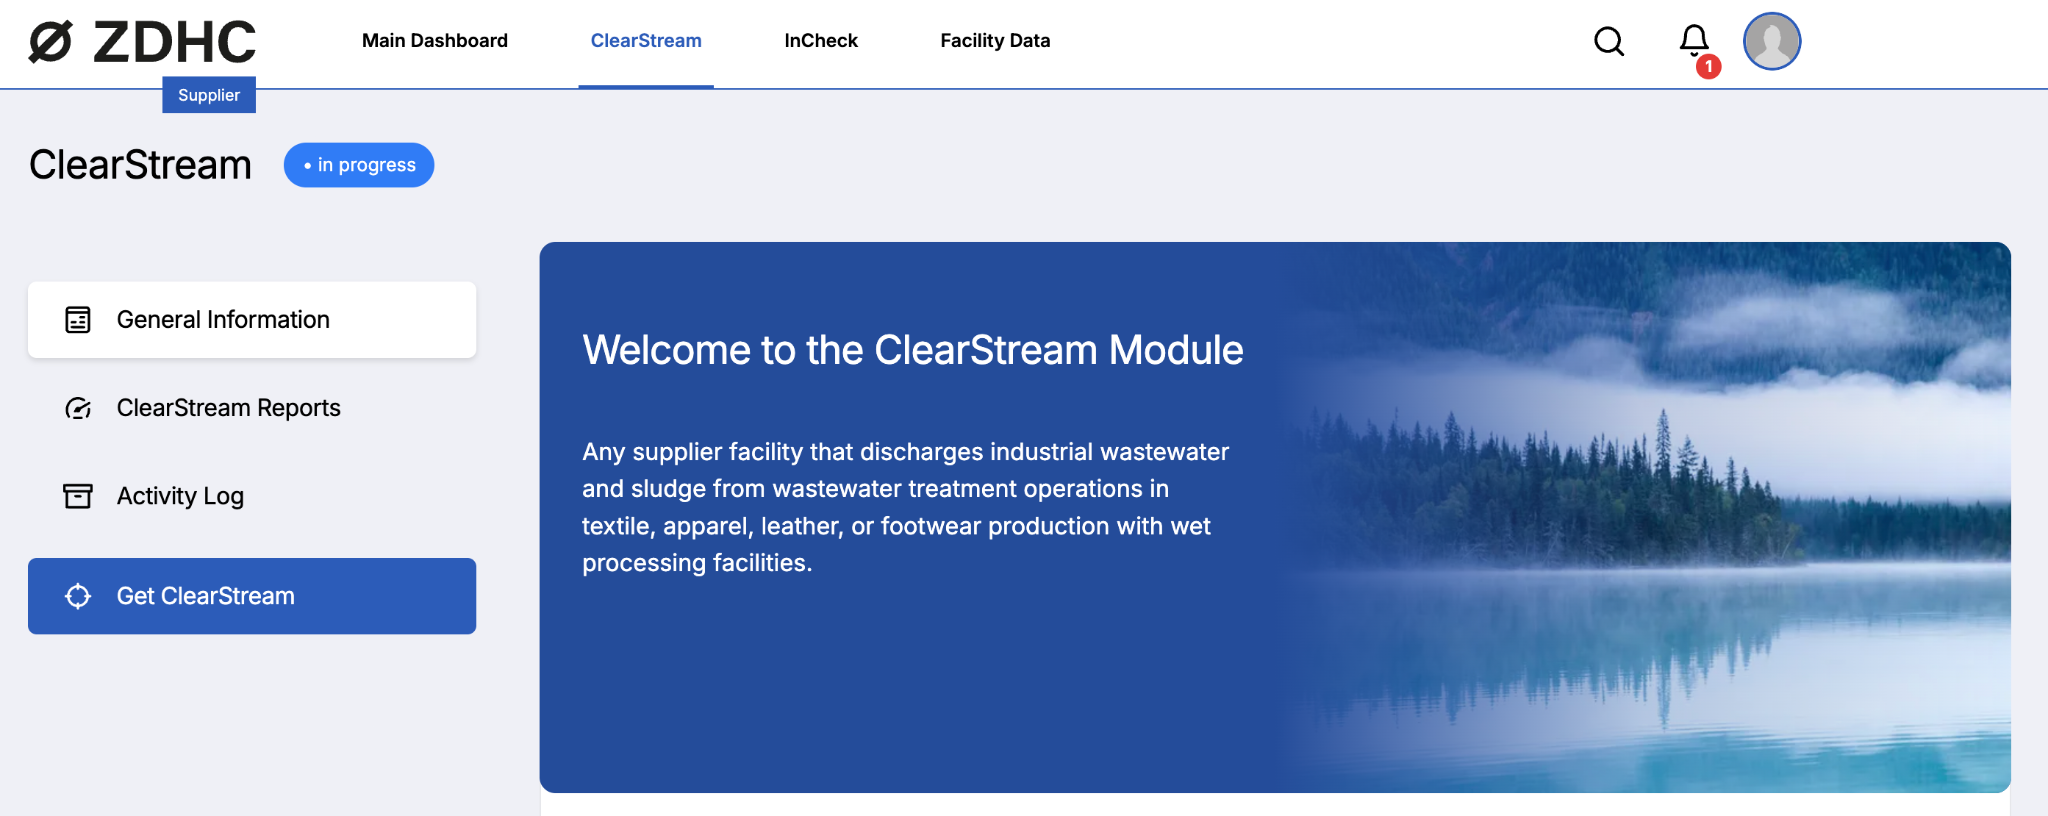Click the ZDHC logo
Screen dimensions: 2048x816
click(142, 42)
